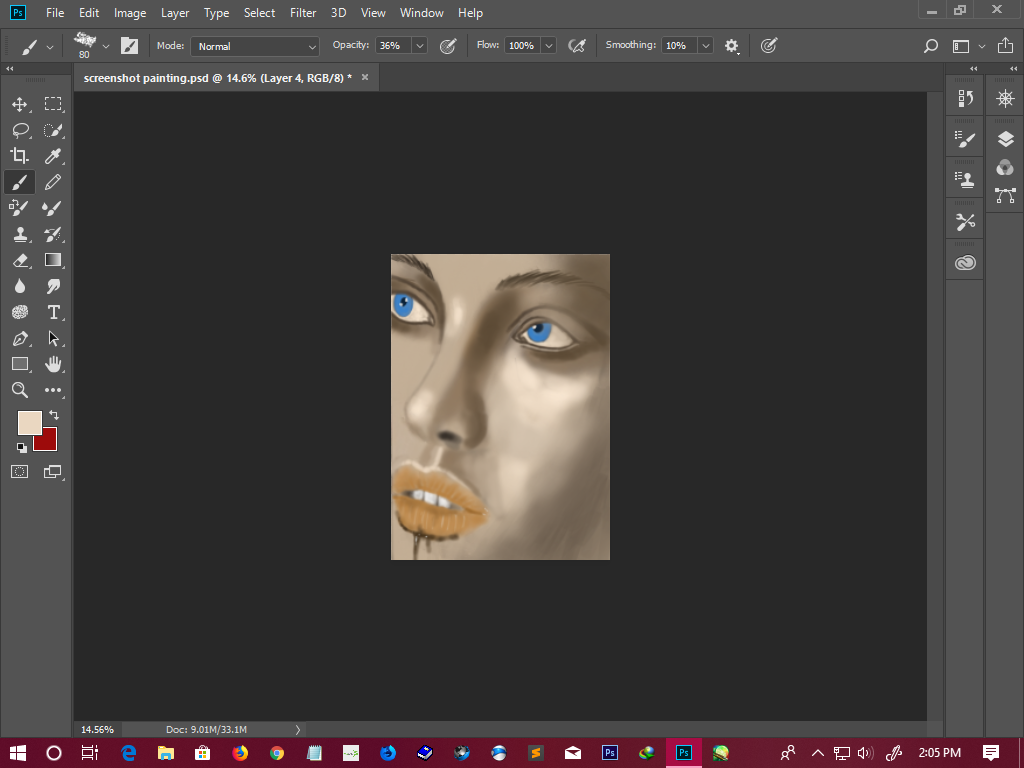This screenshot has height=768, width=1024.
Task: Enable airbrush-style build-up effects
Action: 576,46
